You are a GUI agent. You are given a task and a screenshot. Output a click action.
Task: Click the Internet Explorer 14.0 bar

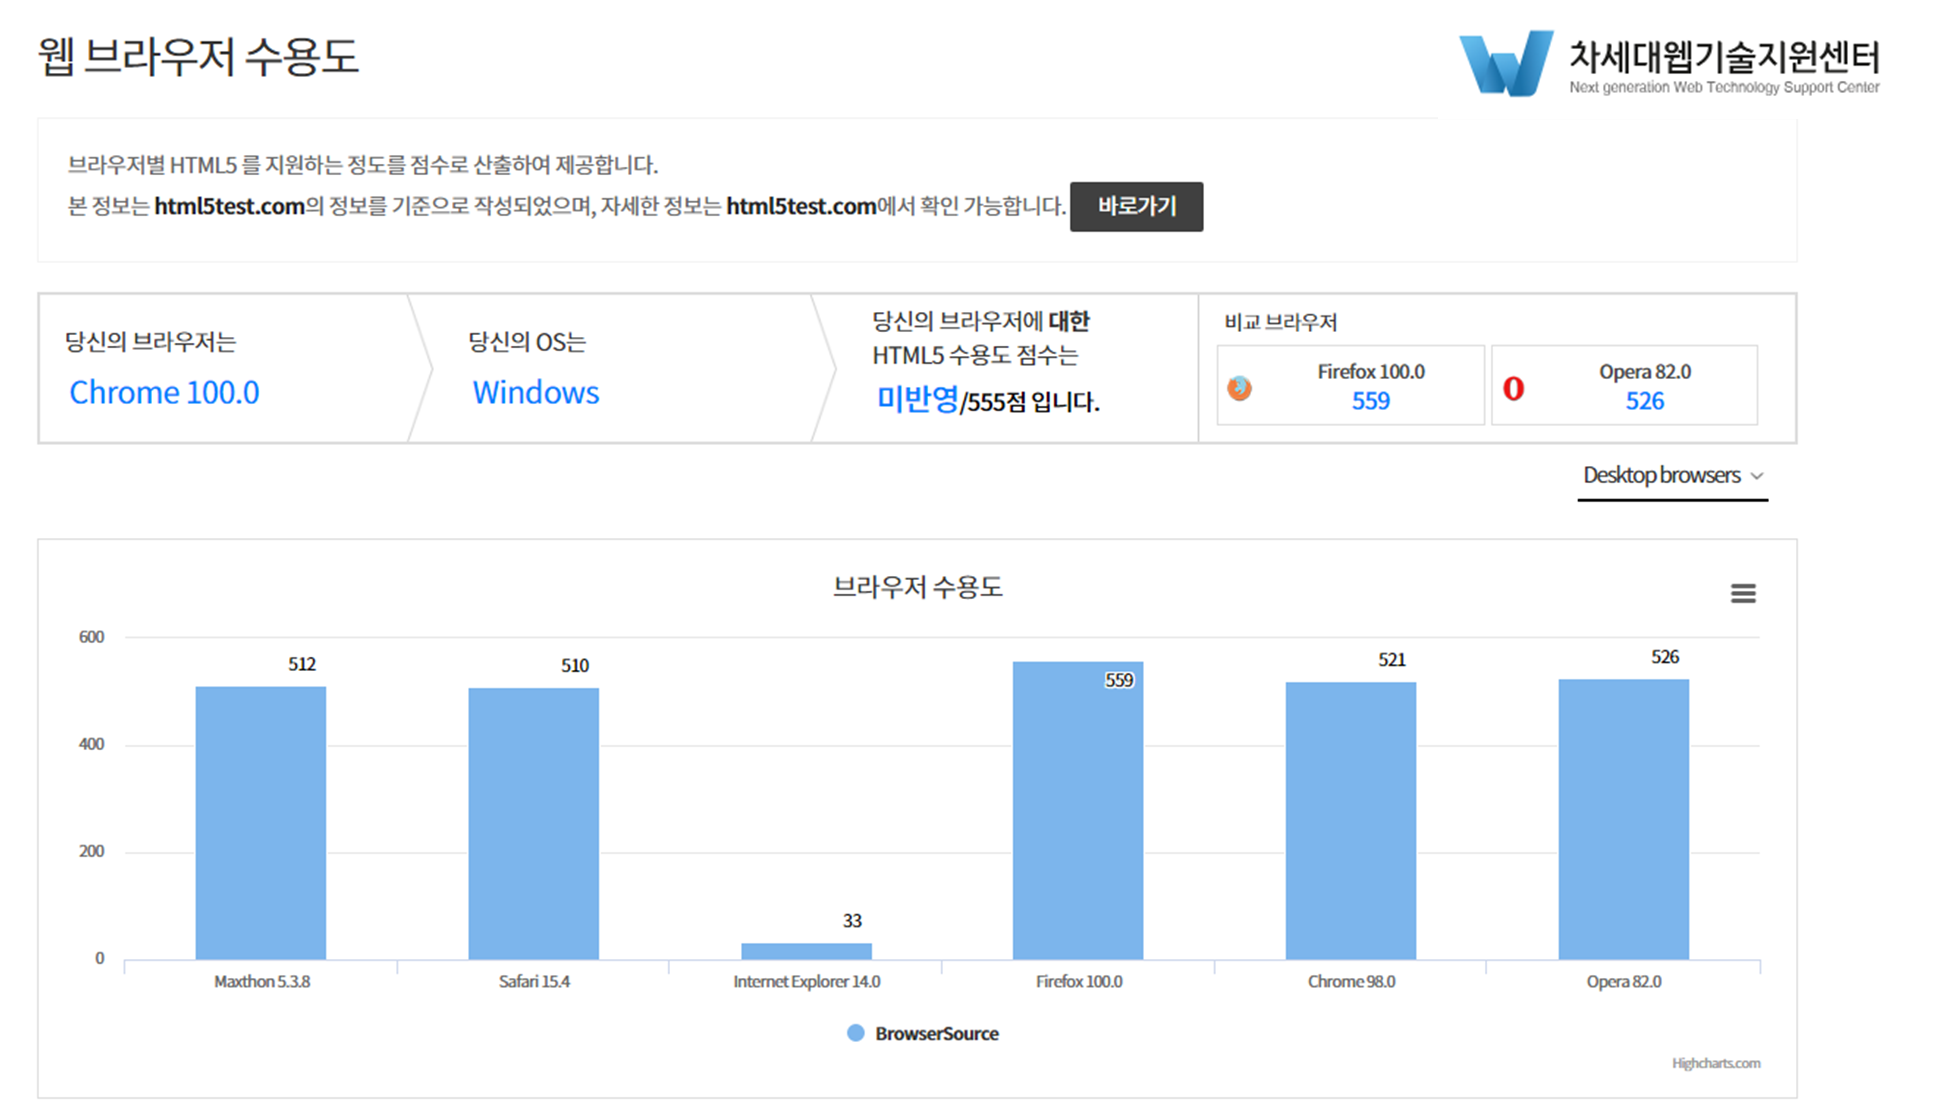tap(806, 951)
